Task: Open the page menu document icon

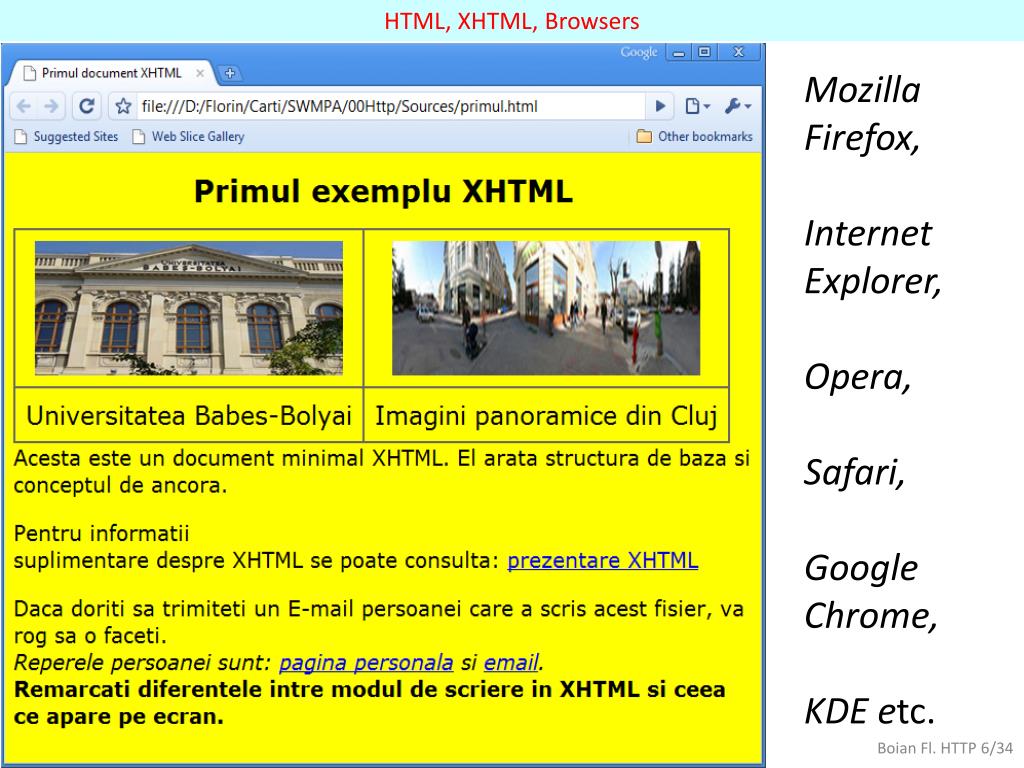Action: pos(696,106)
